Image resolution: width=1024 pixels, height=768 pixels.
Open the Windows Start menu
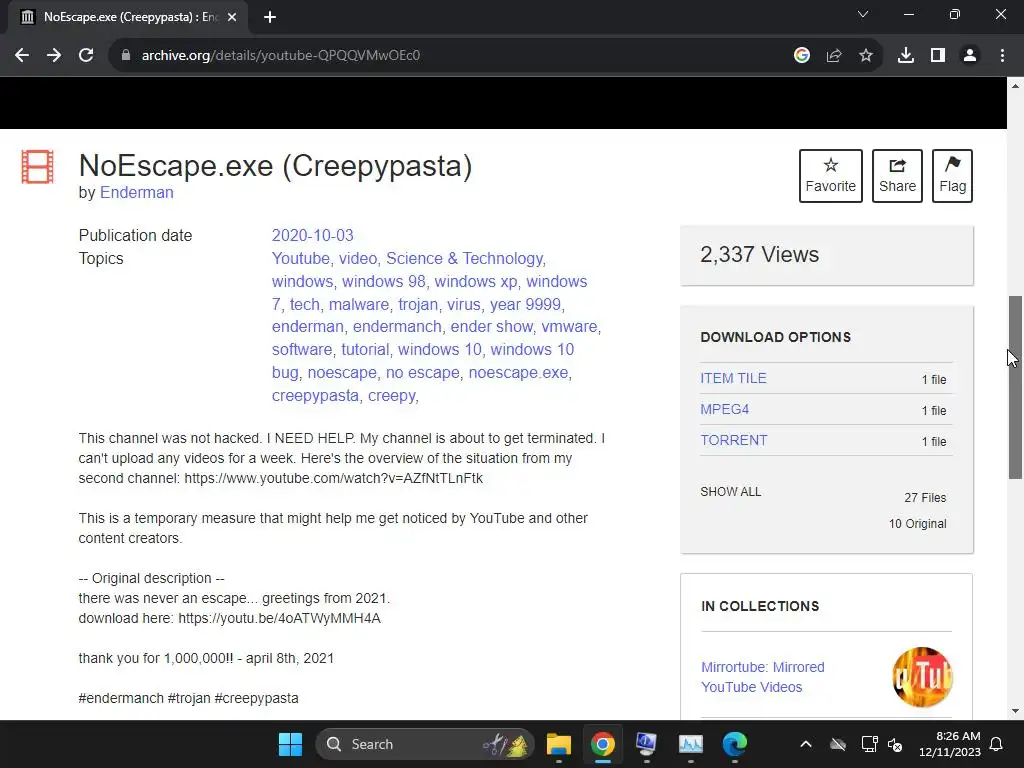click(290, 744)
